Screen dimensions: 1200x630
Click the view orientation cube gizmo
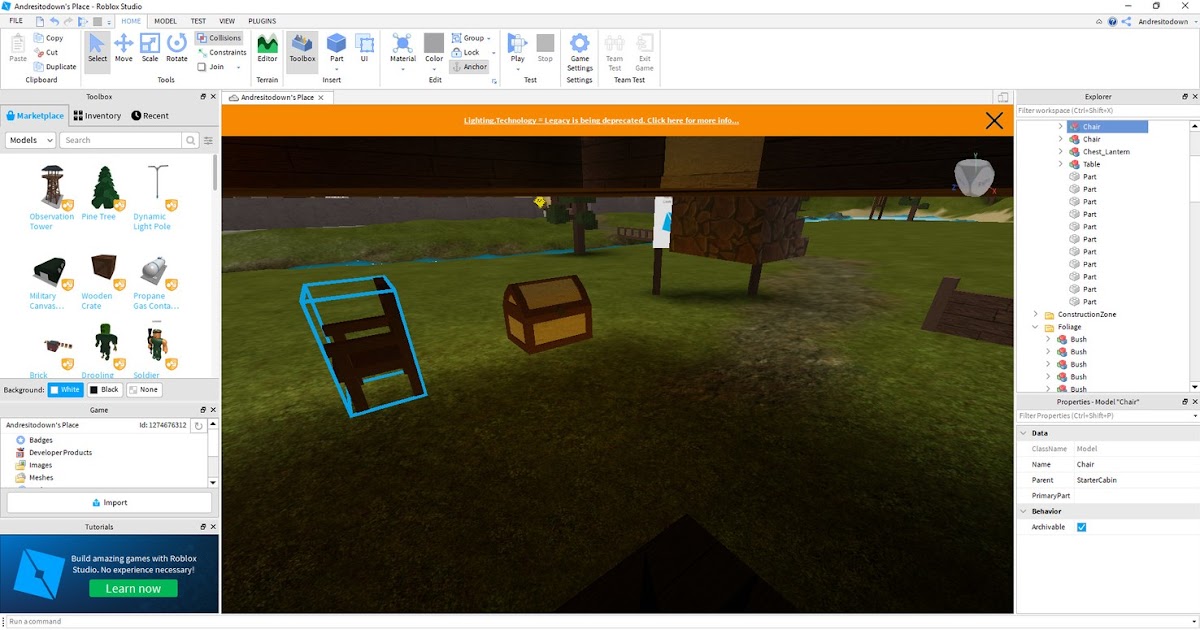pos(972,177)
